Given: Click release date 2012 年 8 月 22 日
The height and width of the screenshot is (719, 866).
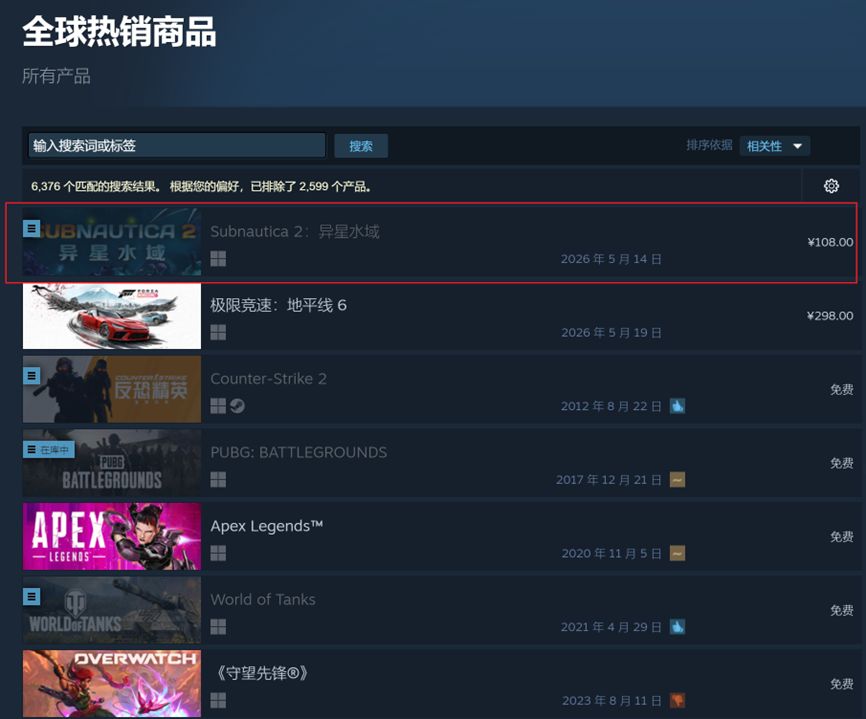Looking at the screenshot, I should click(x=611, y=406).
